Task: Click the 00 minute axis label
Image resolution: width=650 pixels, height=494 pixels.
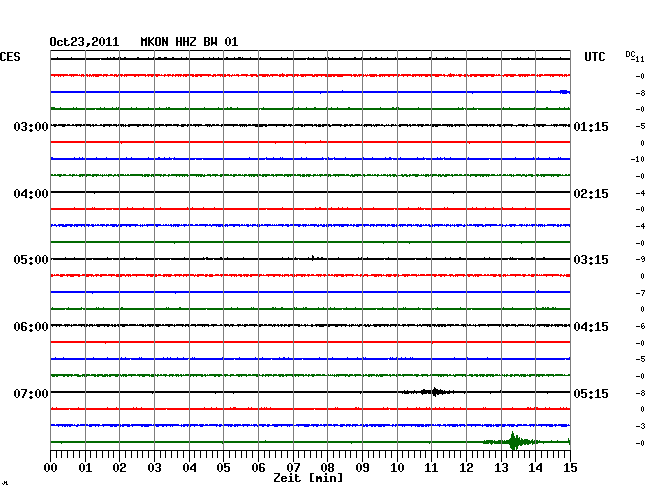Action: coord(51,467)
